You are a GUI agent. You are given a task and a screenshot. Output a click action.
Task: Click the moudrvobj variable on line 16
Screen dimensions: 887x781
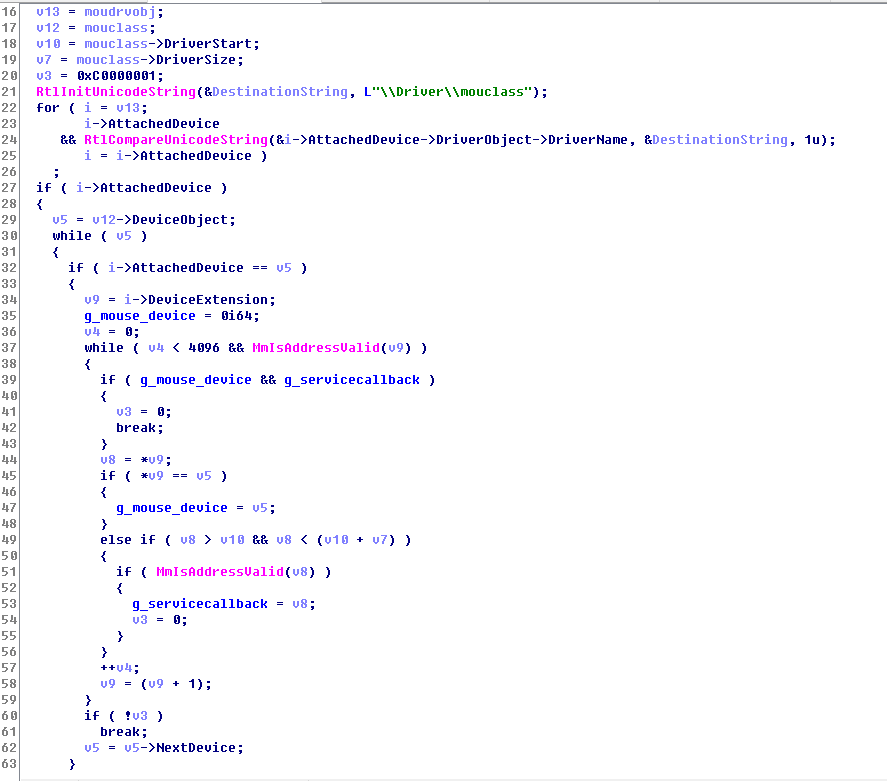pyautogui.click(x=120, y=12)
